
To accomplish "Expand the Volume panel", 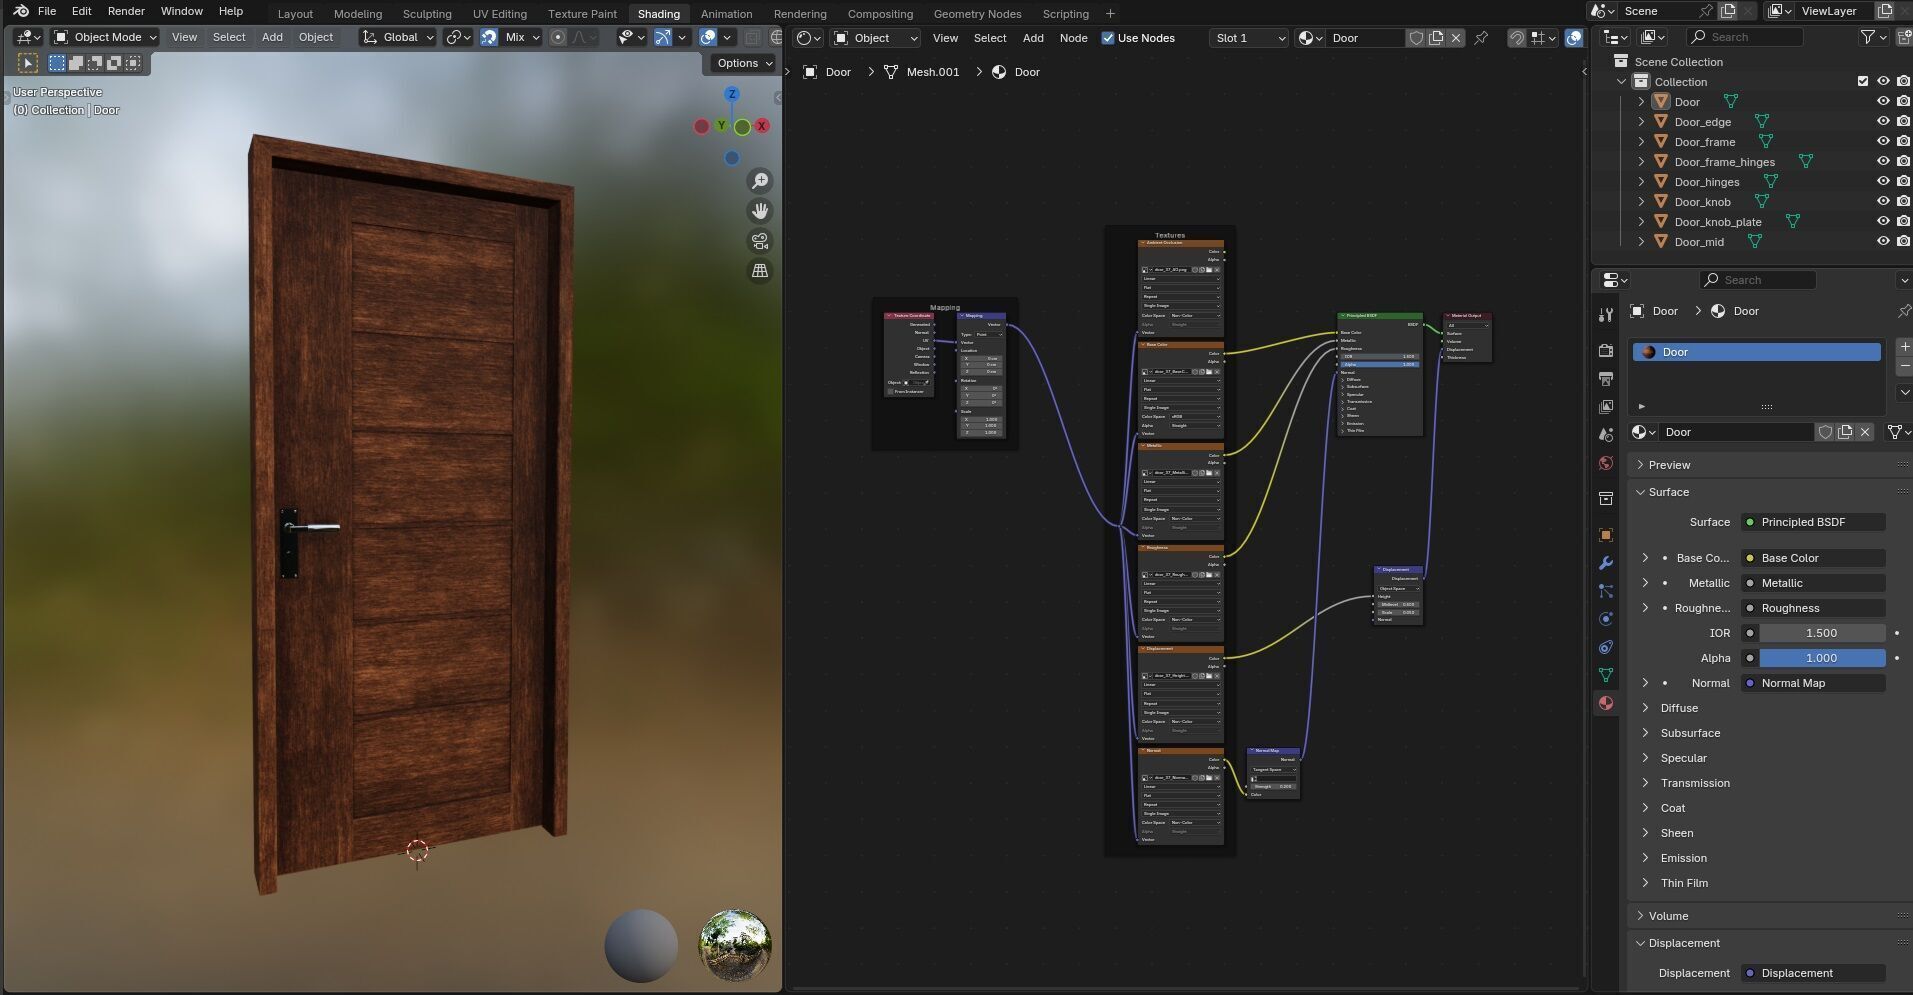I will 1668,916.
